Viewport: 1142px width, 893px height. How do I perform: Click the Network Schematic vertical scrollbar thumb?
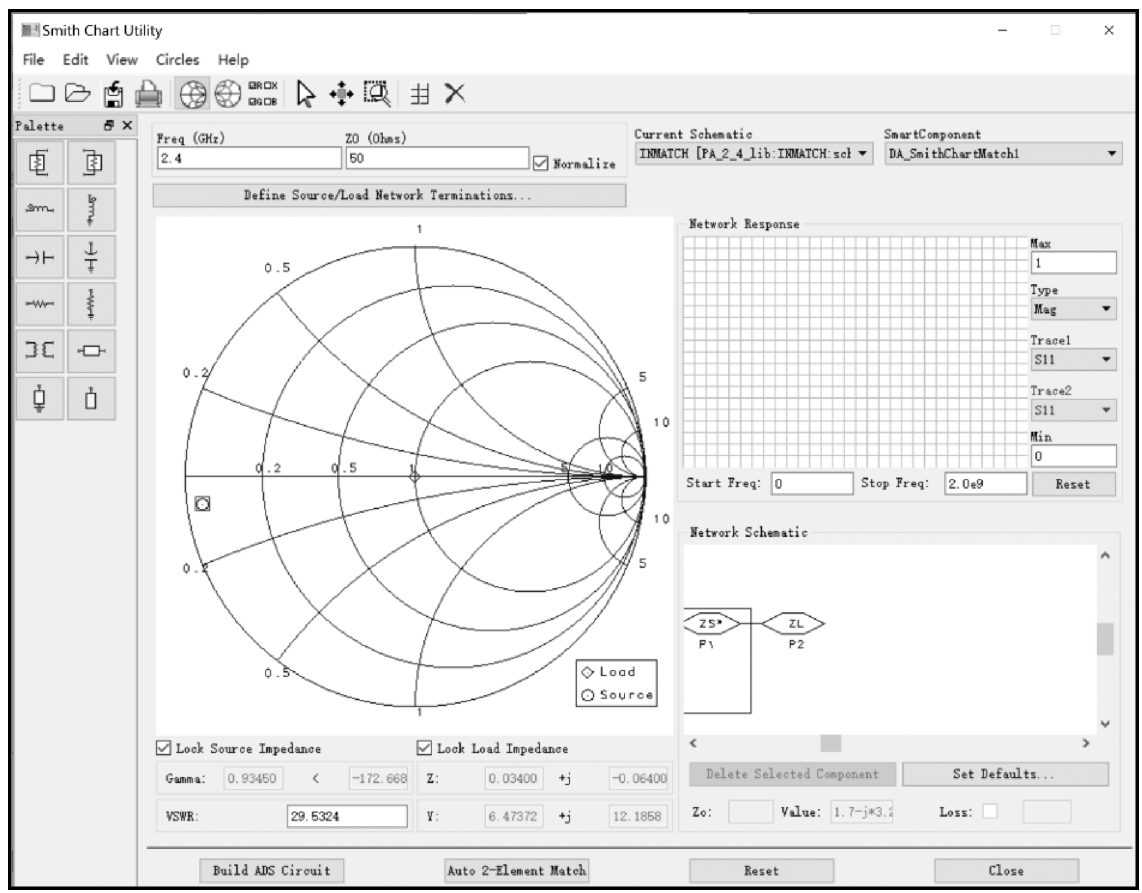(1105, 639)
